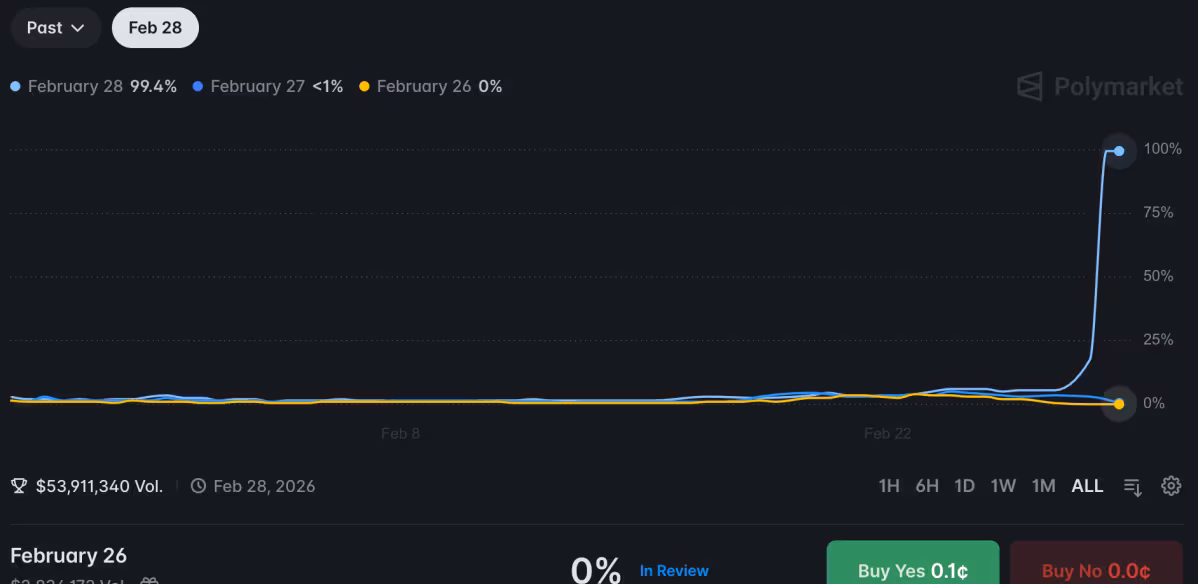This screenshot has width=1198, height=584.
Task: Open the In Review status link
Action: click(x=674, y=570)
